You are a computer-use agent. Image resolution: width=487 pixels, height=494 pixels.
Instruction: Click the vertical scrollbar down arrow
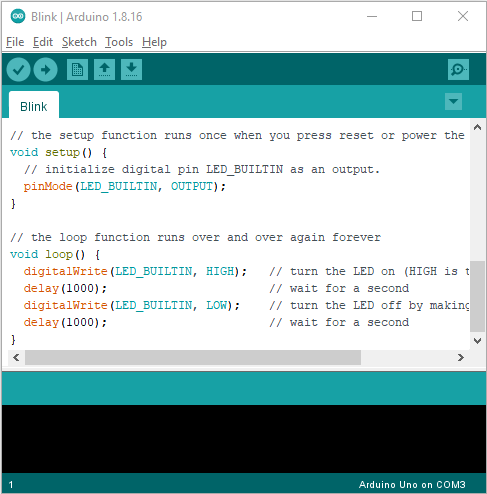click(x=477, y=341)
